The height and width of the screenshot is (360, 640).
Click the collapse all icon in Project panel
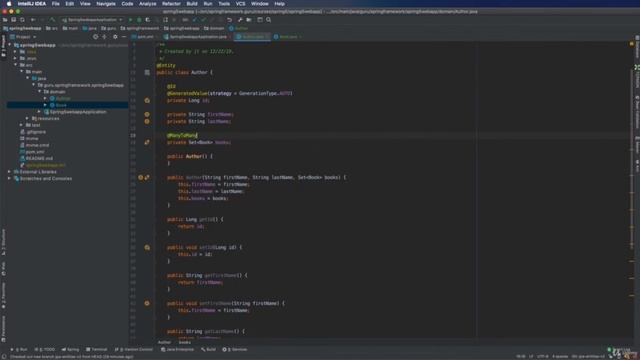[104, 37]
